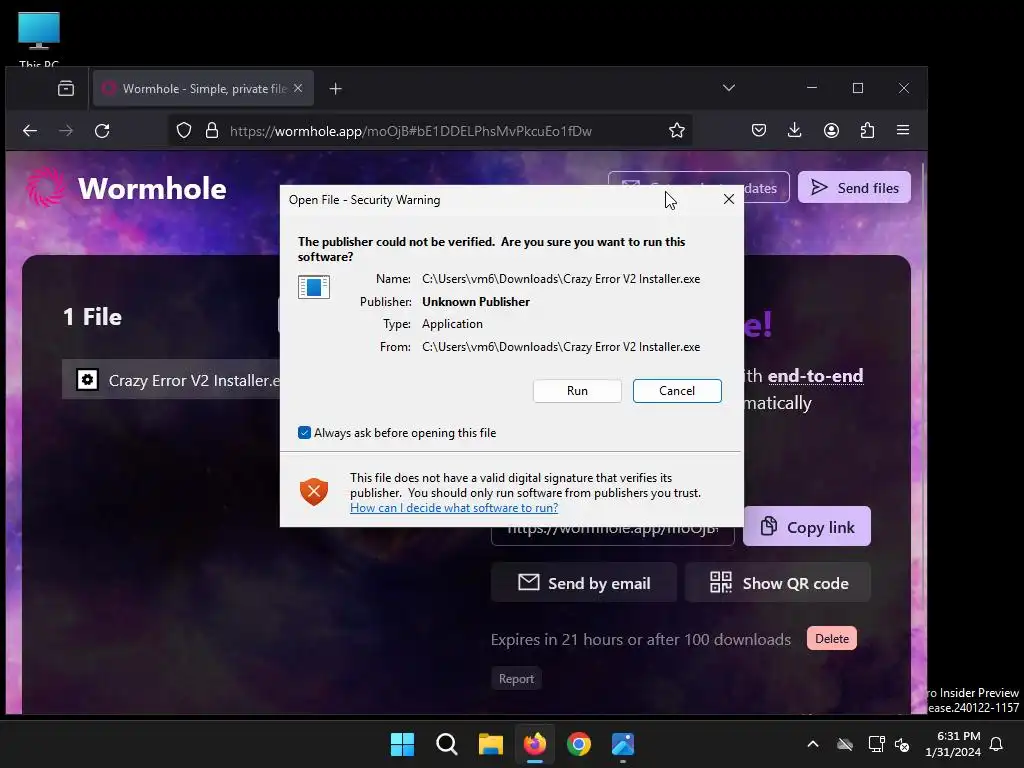The image size is (1024, 768).
Task: Open Photos app icon in taskbar
Action: pos(623,744)
